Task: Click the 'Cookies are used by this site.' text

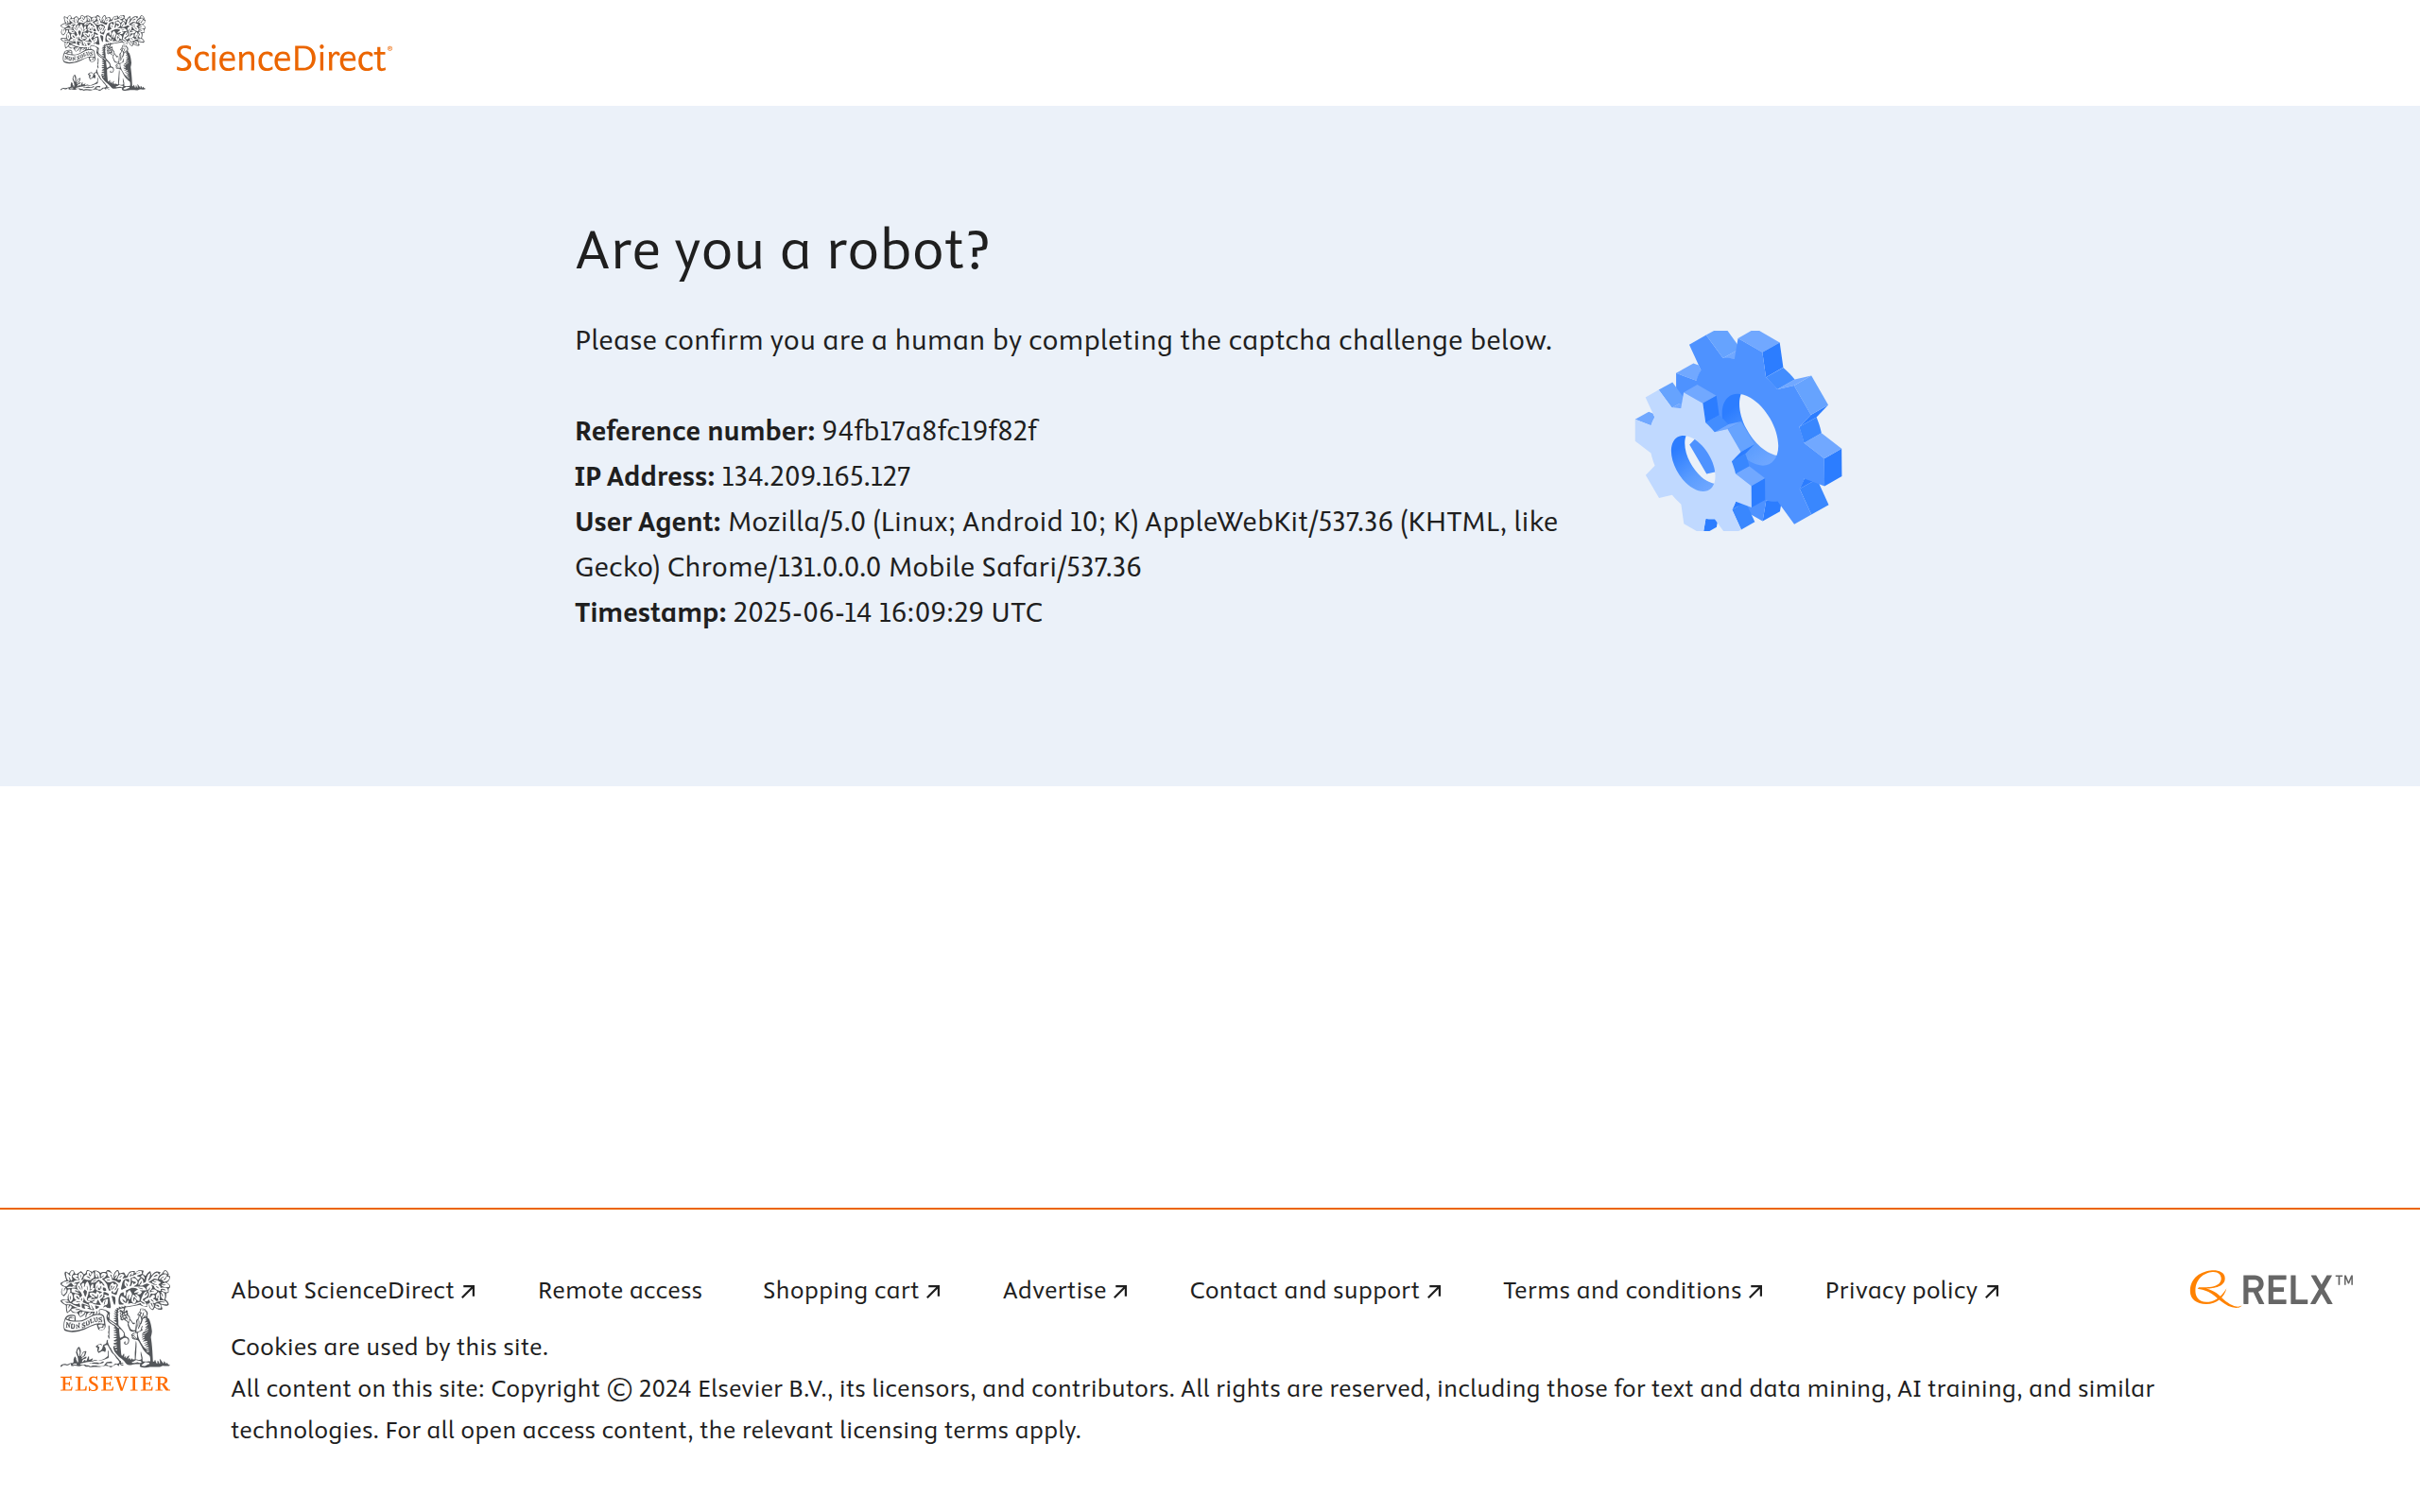Action: 389,1346
